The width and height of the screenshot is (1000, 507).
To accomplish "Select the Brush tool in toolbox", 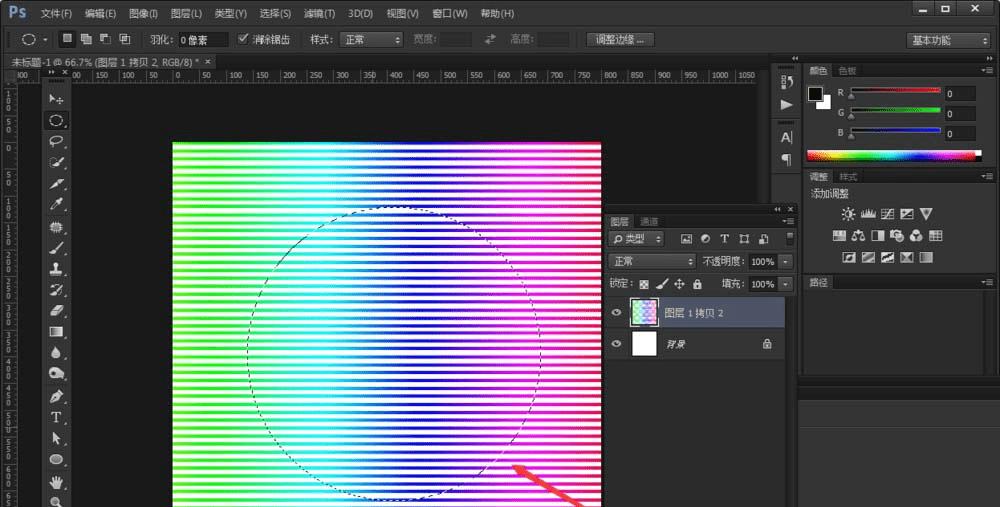I will click(56, 247).
